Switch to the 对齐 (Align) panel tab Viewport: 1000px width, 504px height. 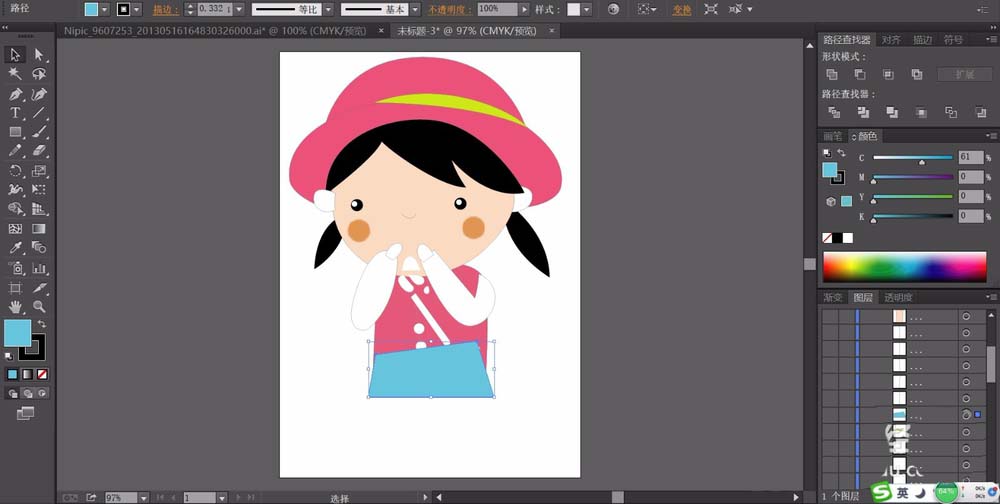891,40
